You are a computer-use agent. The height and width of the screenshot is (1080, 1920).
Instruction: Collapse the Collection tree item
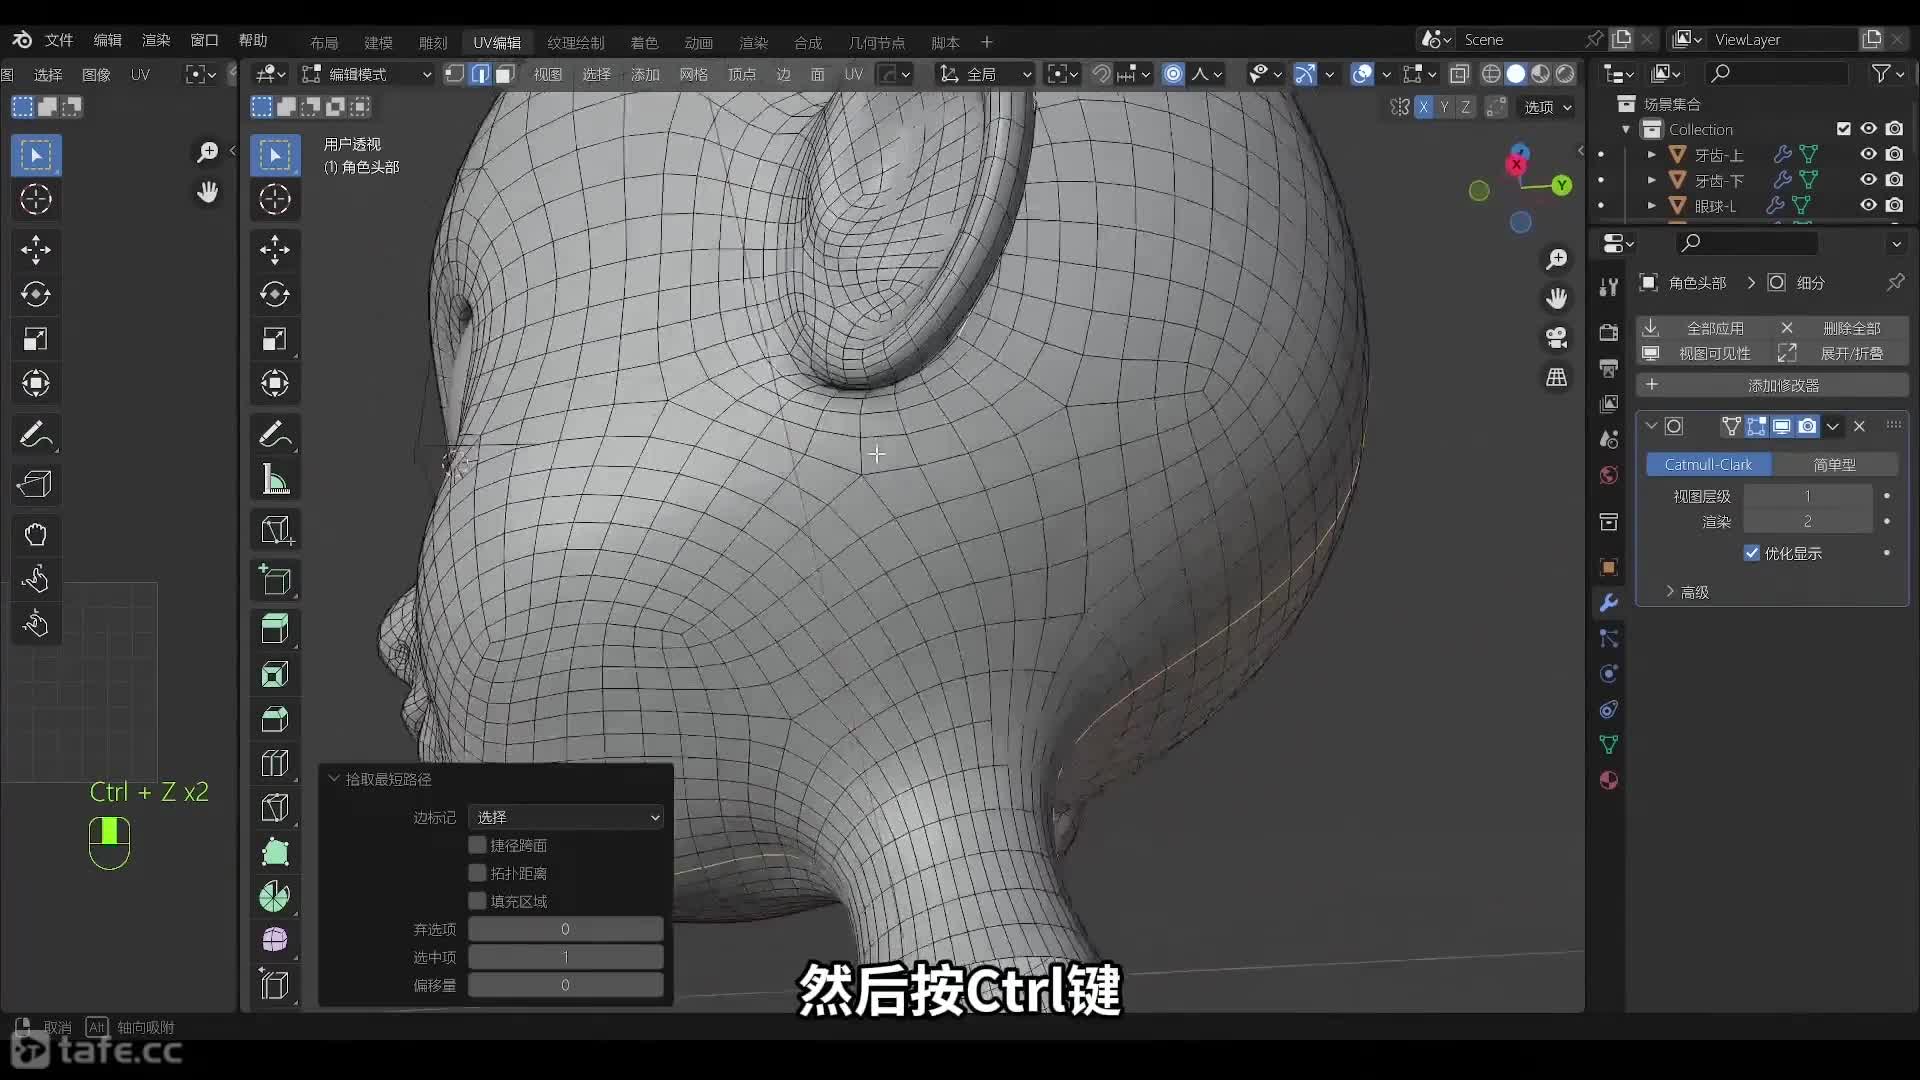click(1626, 130)
